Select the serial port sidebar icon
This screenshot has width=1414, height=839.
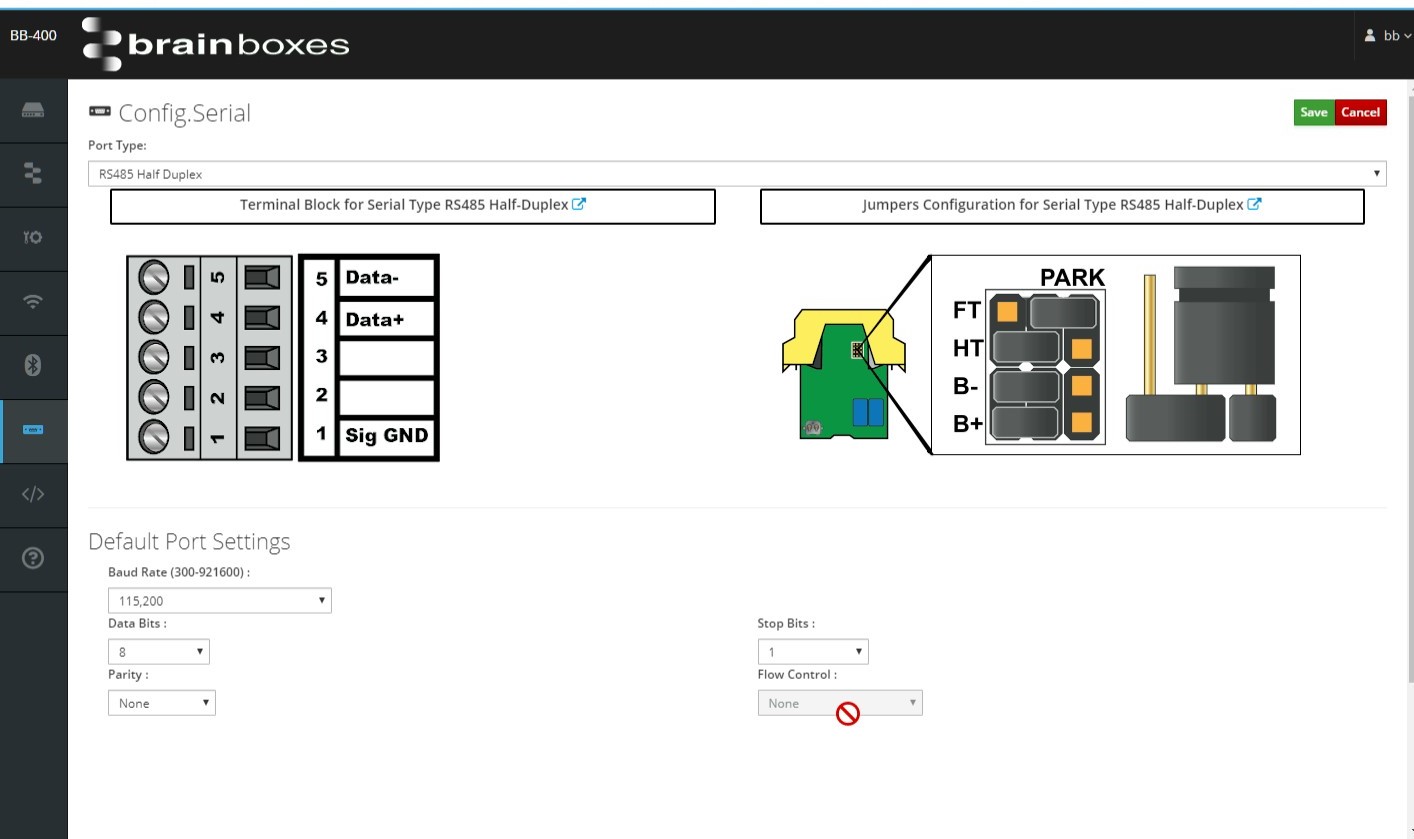(x=33, y=430)
